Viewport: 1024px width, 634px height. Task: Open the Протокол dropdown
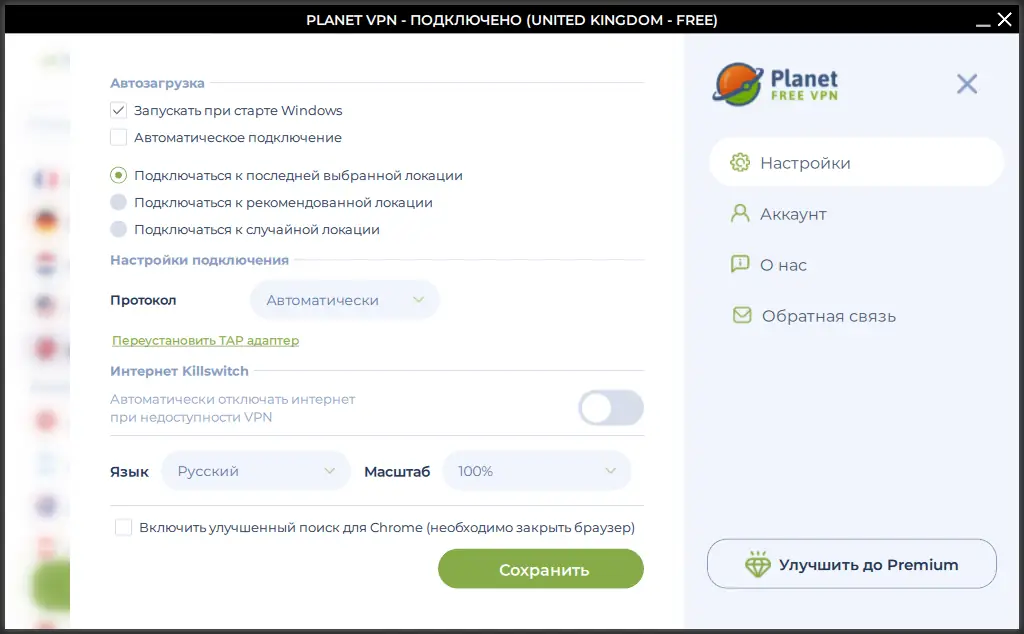tap(344, 300)
